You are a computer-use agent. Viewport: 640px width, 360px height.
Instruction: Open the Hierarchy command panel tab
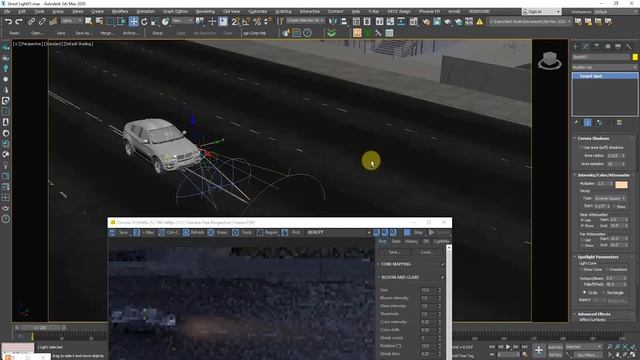pos(597,47)
